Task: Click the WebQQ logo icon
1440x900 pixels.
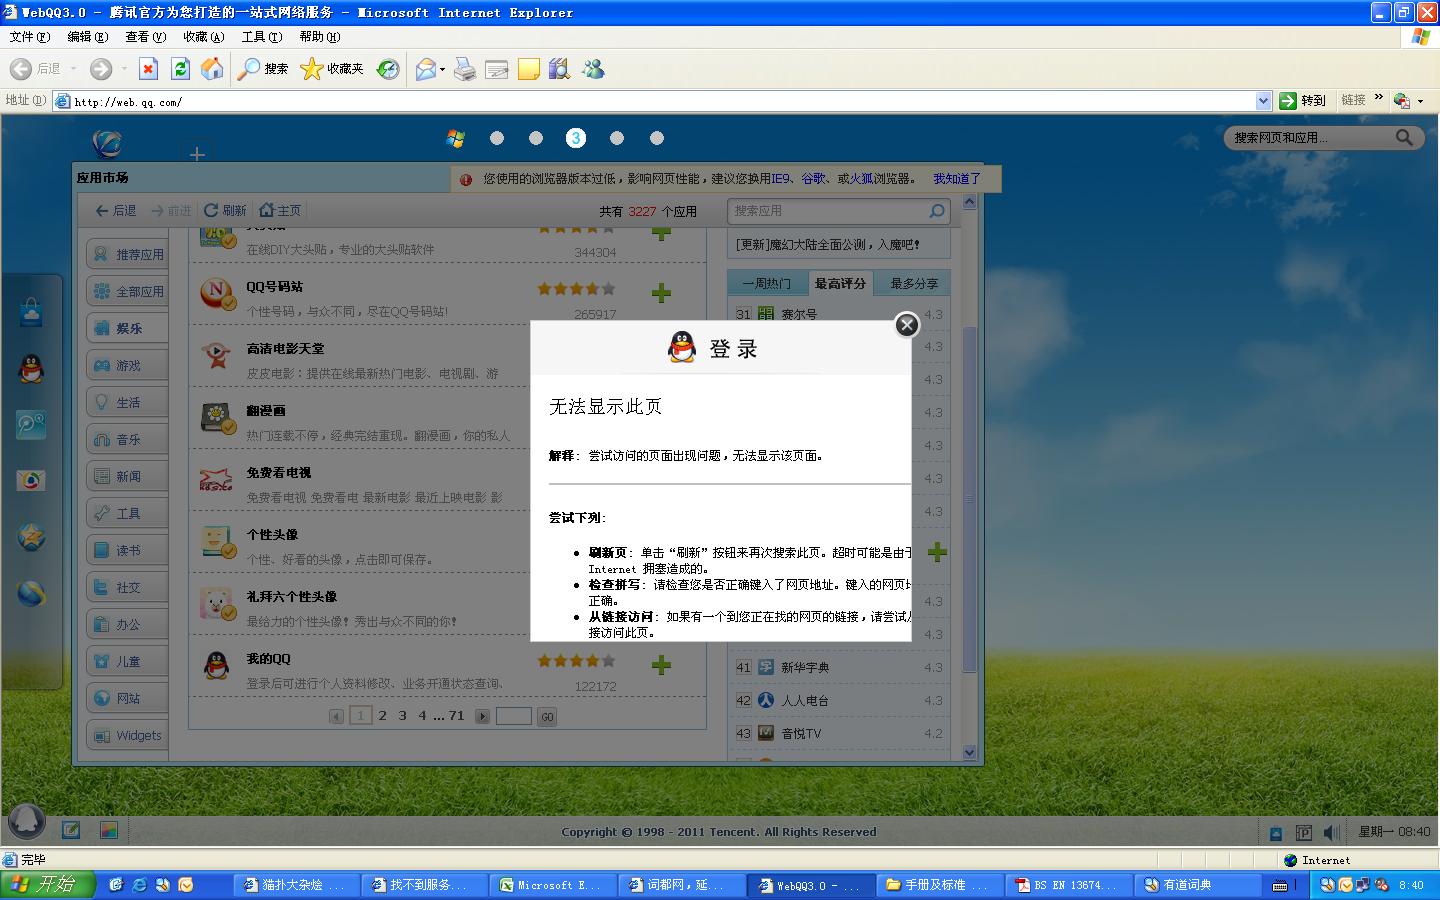Action: (x=107, y=143)
